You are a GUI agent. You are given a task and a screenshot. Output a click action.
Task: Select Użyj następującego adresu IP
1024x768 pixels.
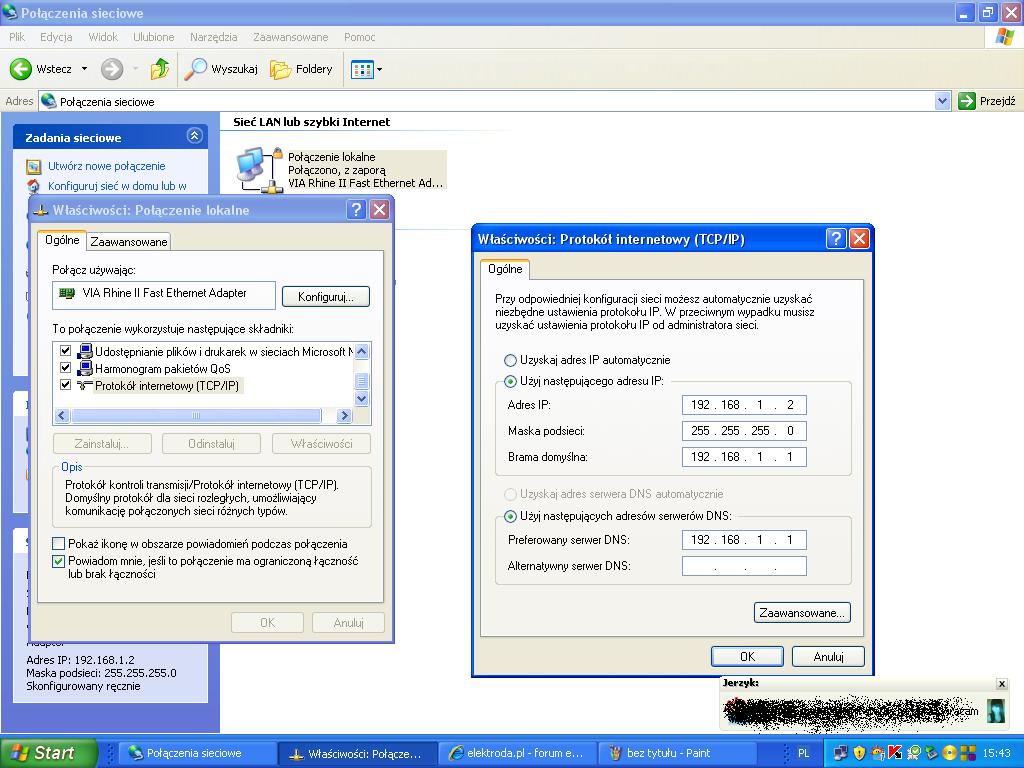(x=510, y=381)
